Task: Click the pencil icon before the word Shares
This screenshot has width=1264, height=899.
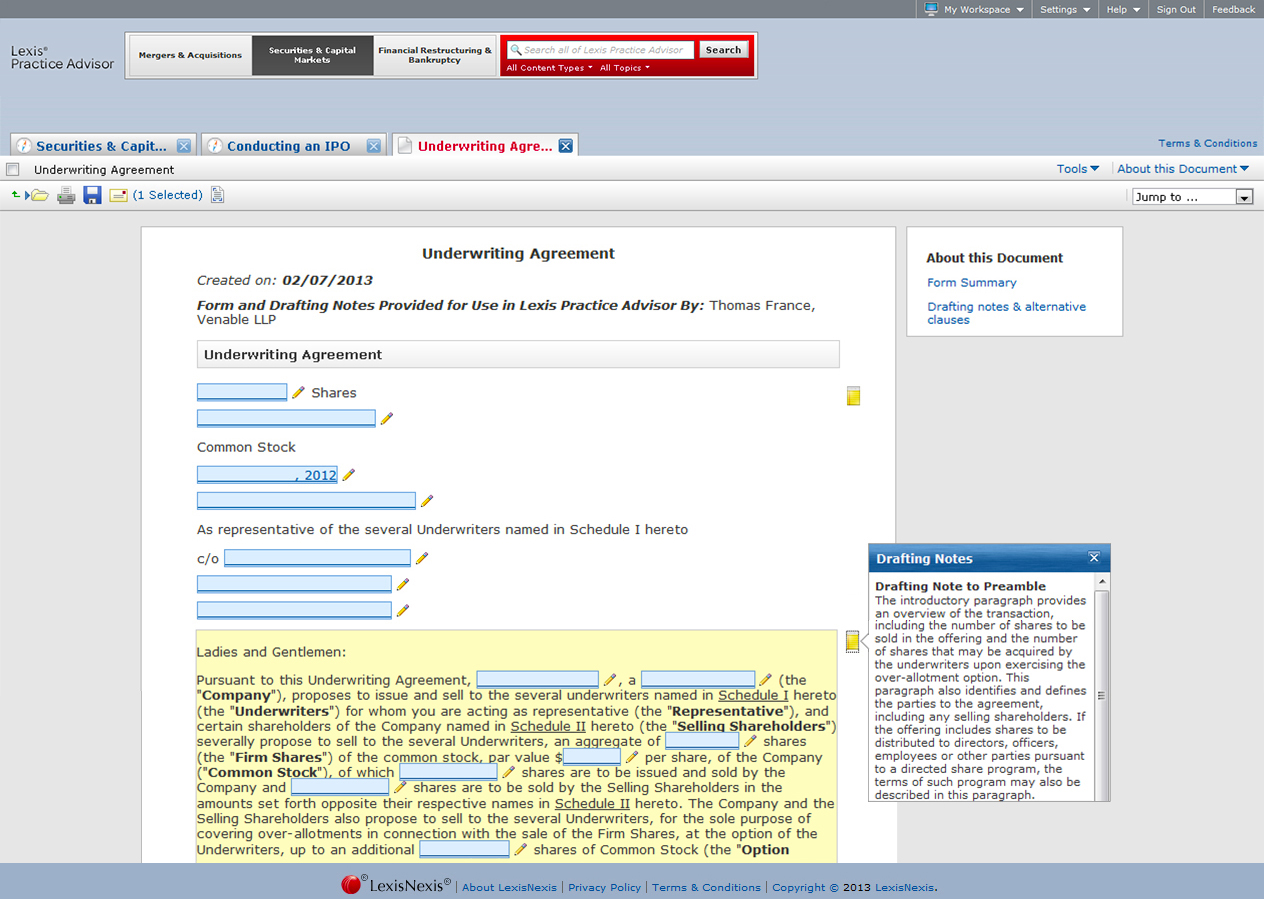Action: click(x=298, y=393)
